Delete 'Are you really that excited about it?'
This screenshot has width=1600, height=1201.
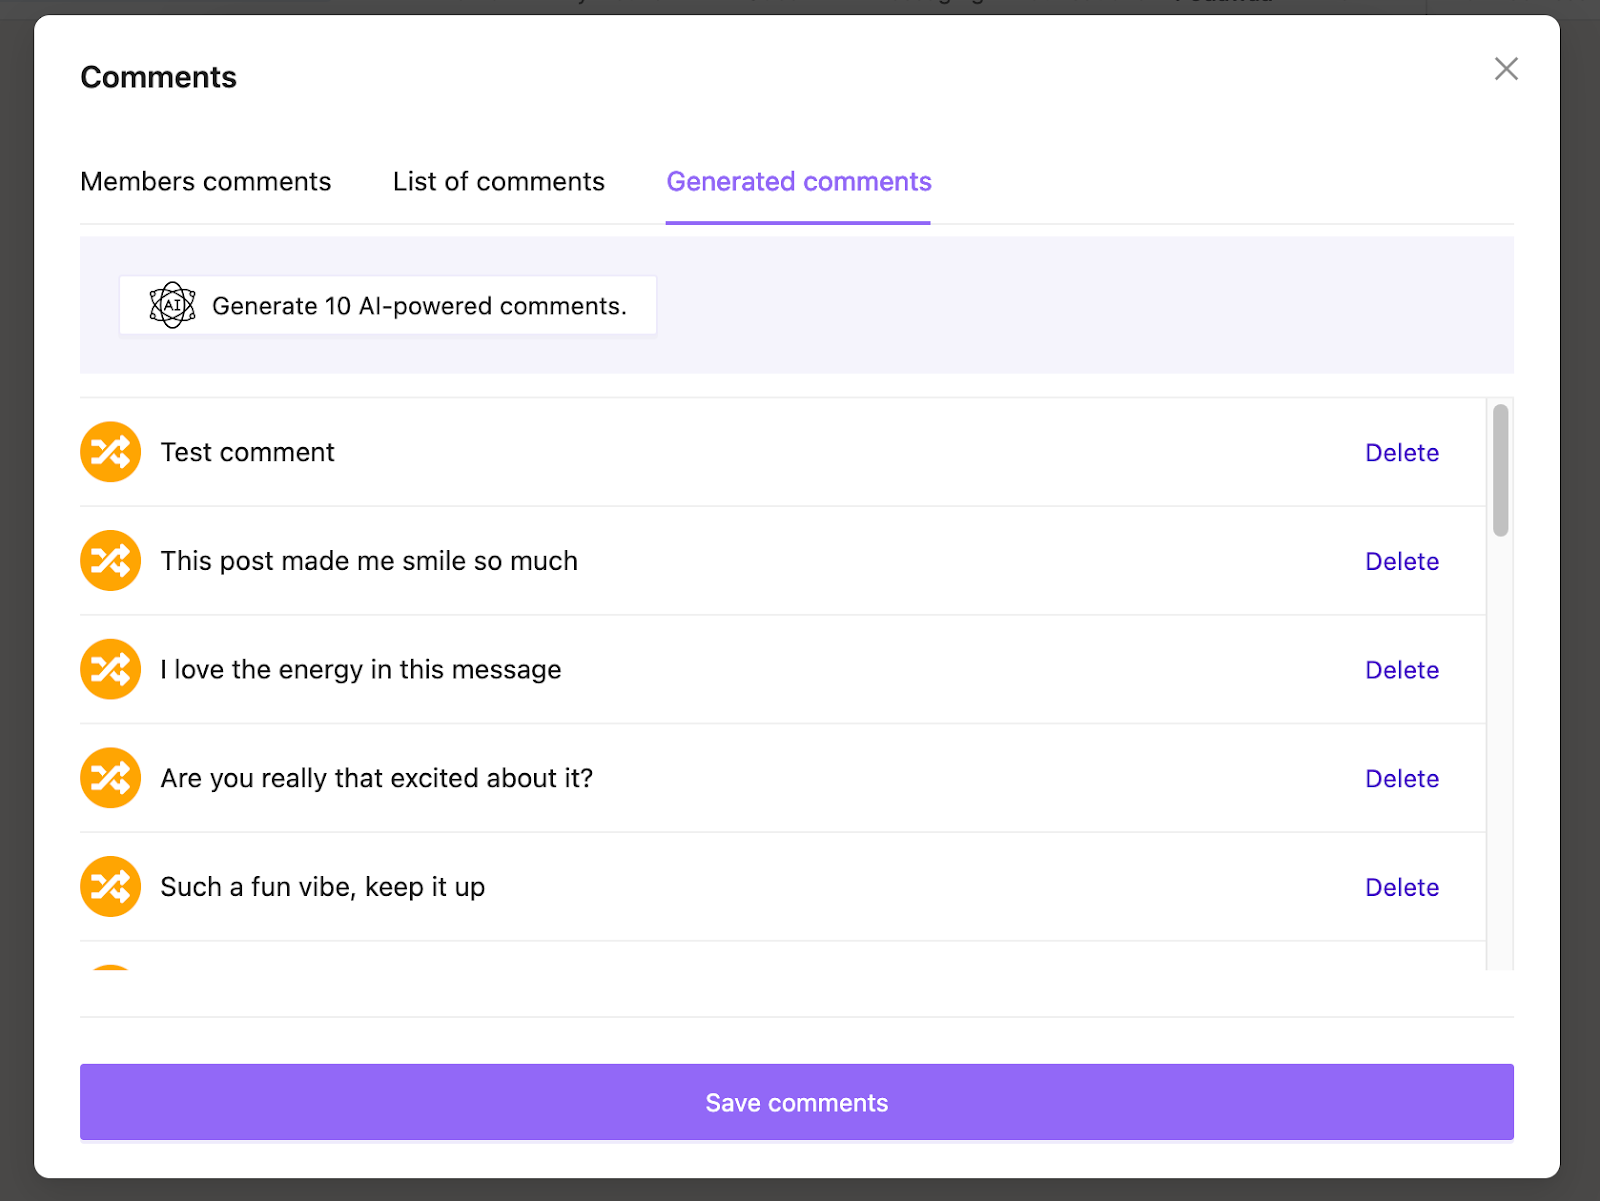coord(1402,778)
